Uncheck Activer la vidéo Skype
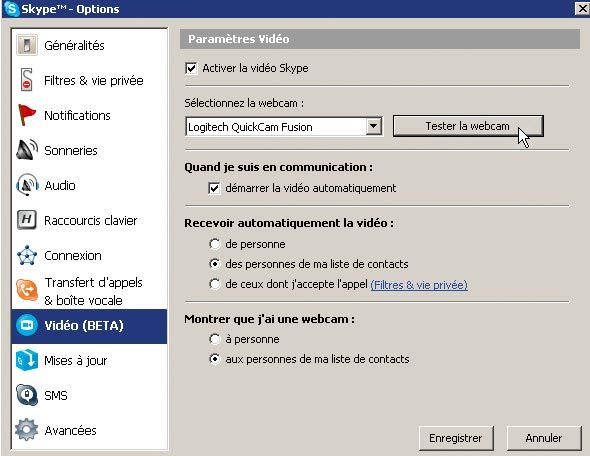The height and width of the screenshot is (456, 590). point(191,68)
